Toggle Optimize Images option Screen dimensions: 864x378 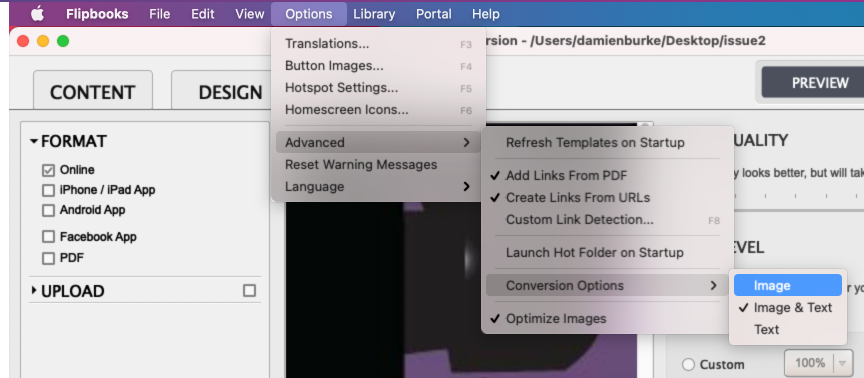tap(607, 318)
